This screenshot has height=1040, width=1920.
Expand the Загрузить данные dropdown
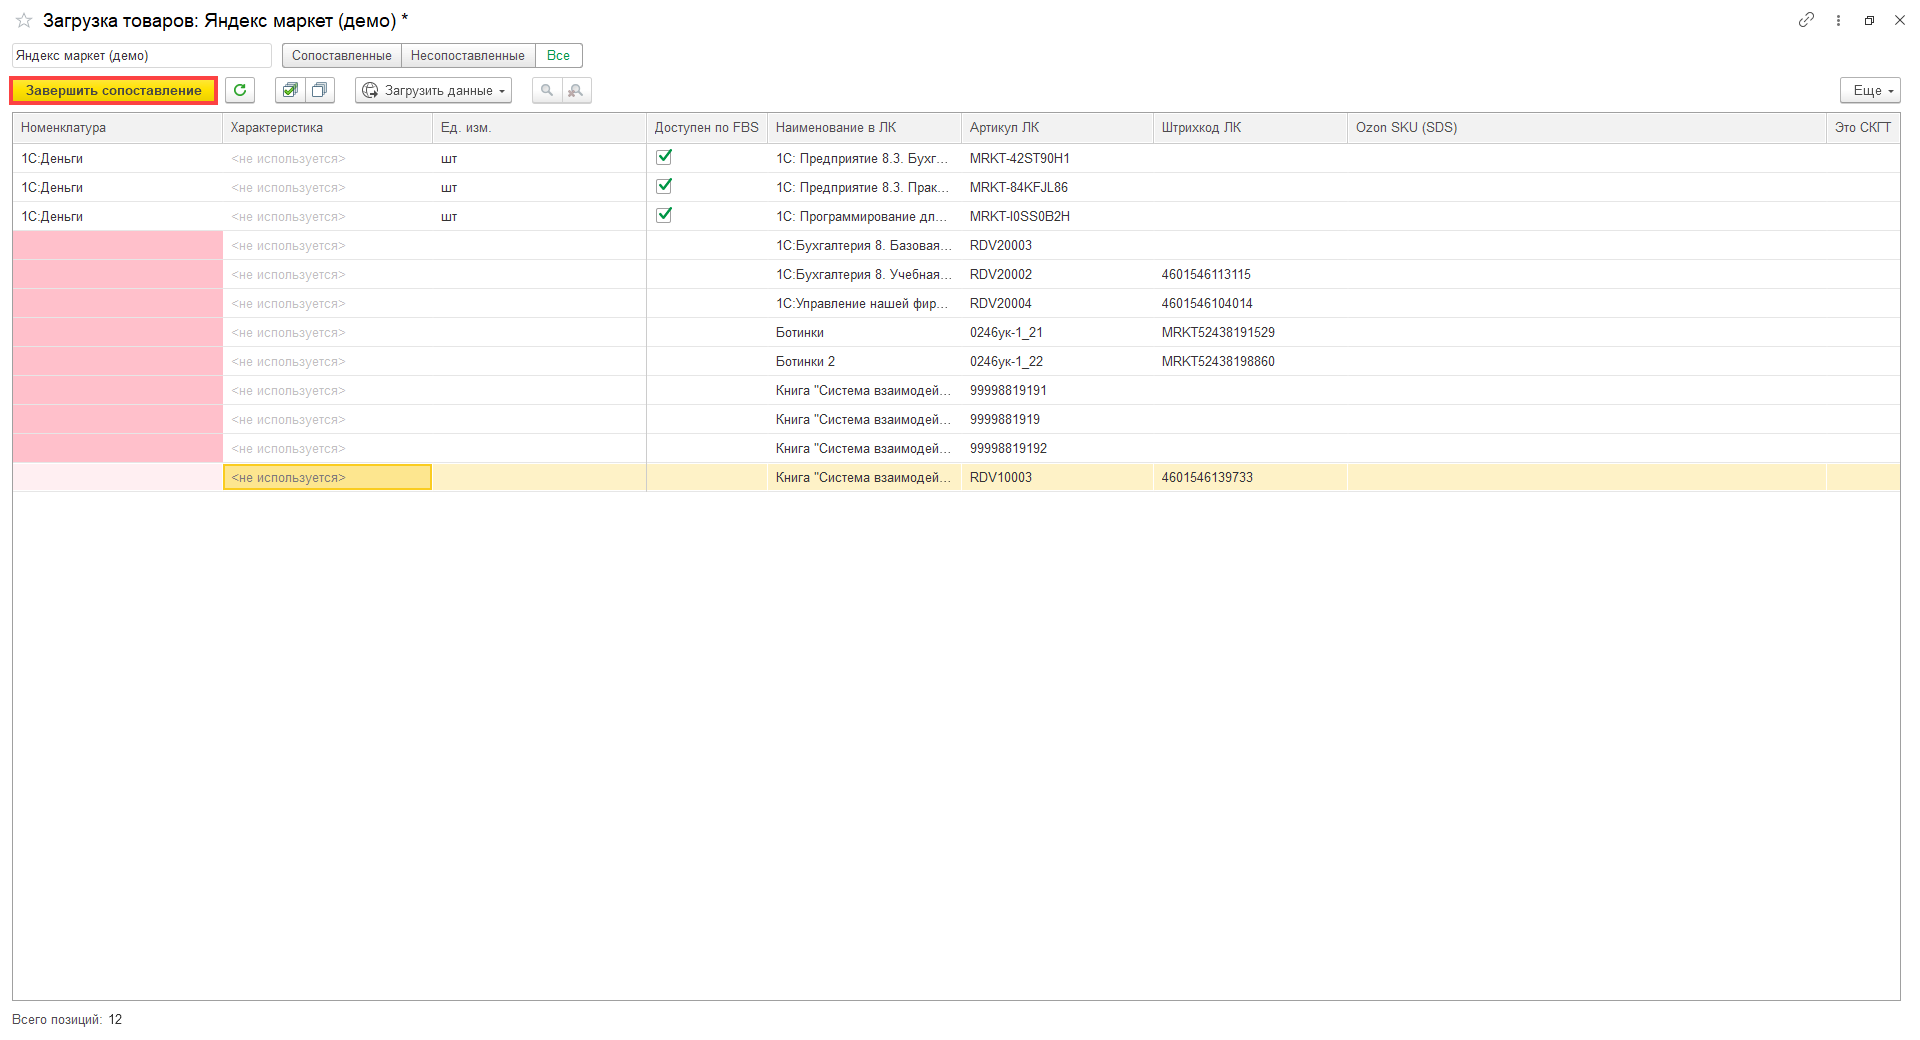(x=433, y=90)
